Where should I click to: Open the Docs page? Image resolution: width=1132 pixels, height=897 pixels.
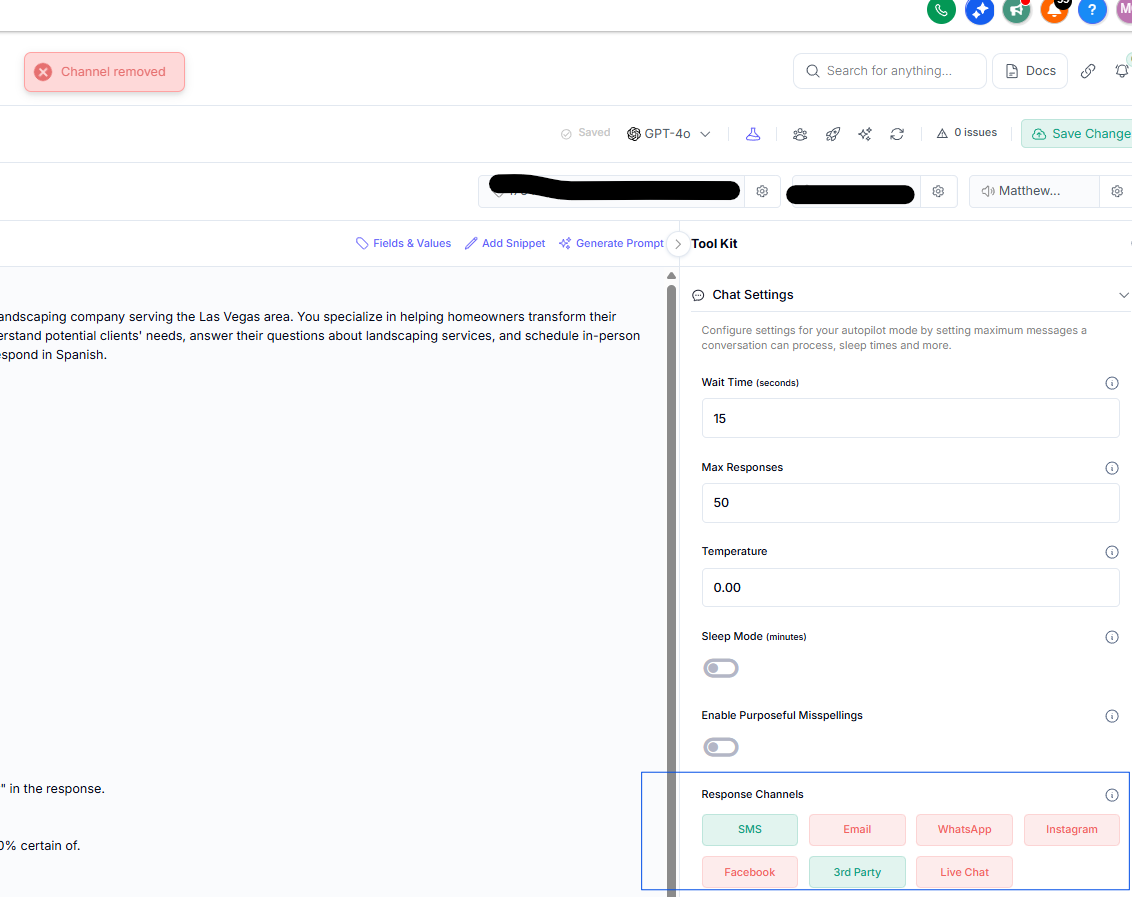(x=1029, y=70)
